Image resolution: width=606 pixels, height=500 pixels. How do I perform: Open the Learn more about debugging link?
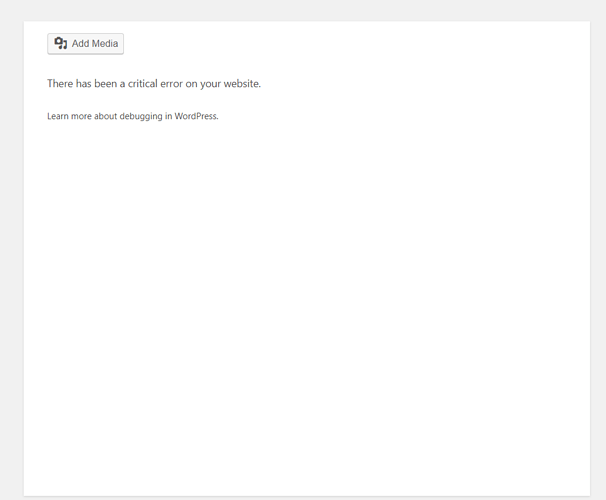tap(133, 116)
